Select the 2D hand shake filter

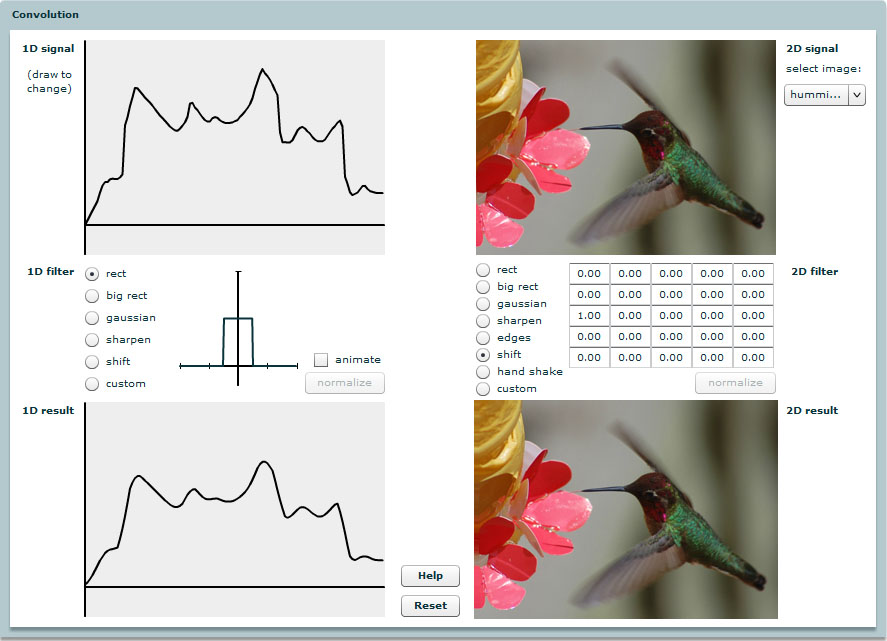coord(484,372)
